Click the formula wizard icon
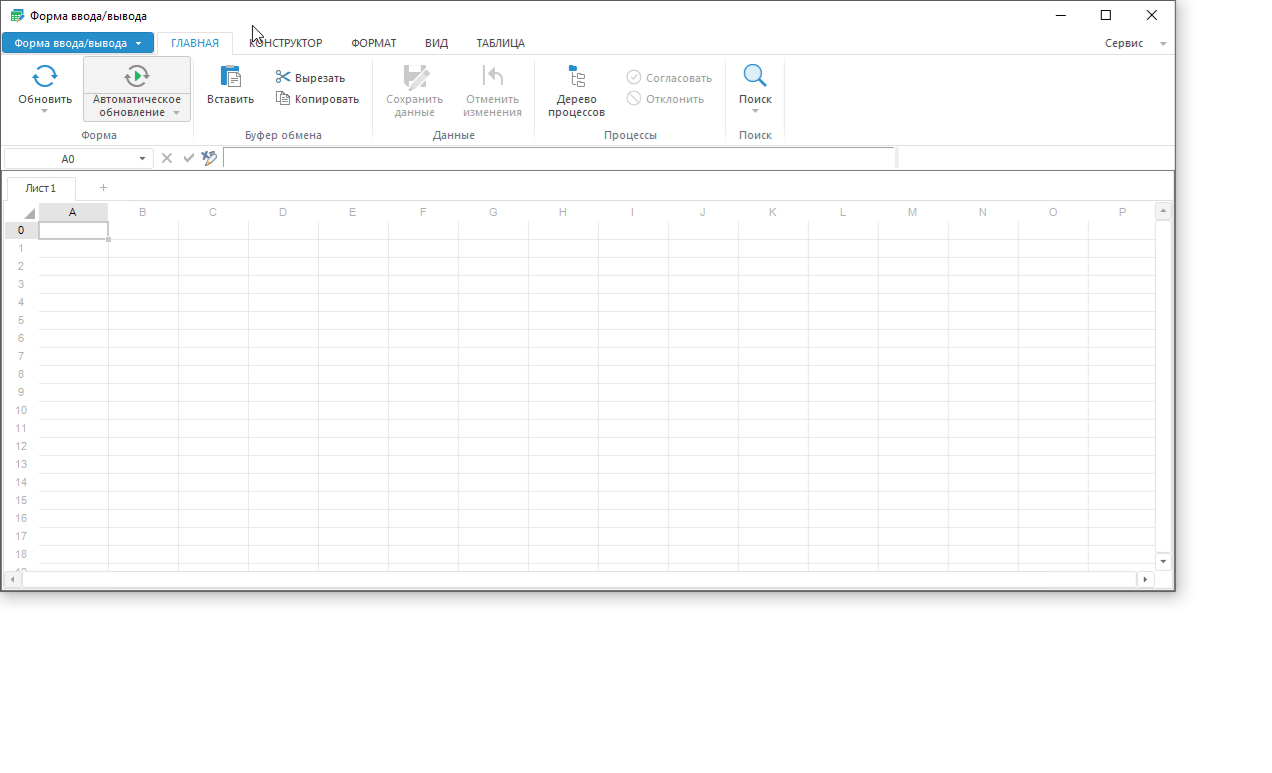Image resolution: width=1272 pixels, height=773 pixels. pos(209,158)
